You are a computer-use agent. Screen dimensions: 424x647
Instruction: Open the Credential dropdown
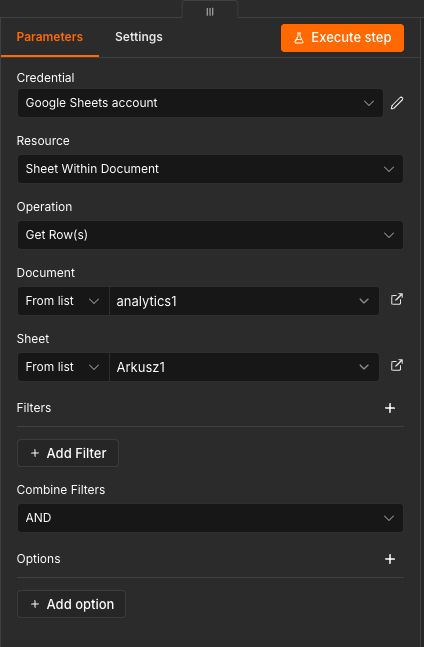(x=200, y=103)
